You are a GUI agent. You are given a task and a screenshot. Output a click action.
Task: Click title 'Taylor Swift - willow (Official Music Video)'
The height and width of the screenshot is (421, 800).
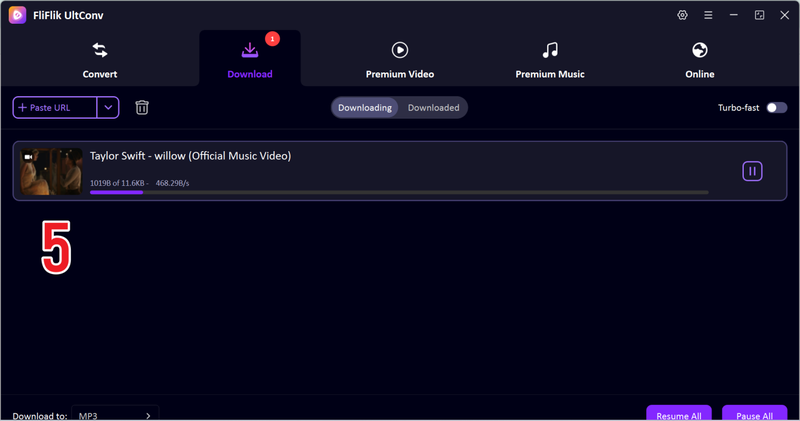[x=190, y=156]
